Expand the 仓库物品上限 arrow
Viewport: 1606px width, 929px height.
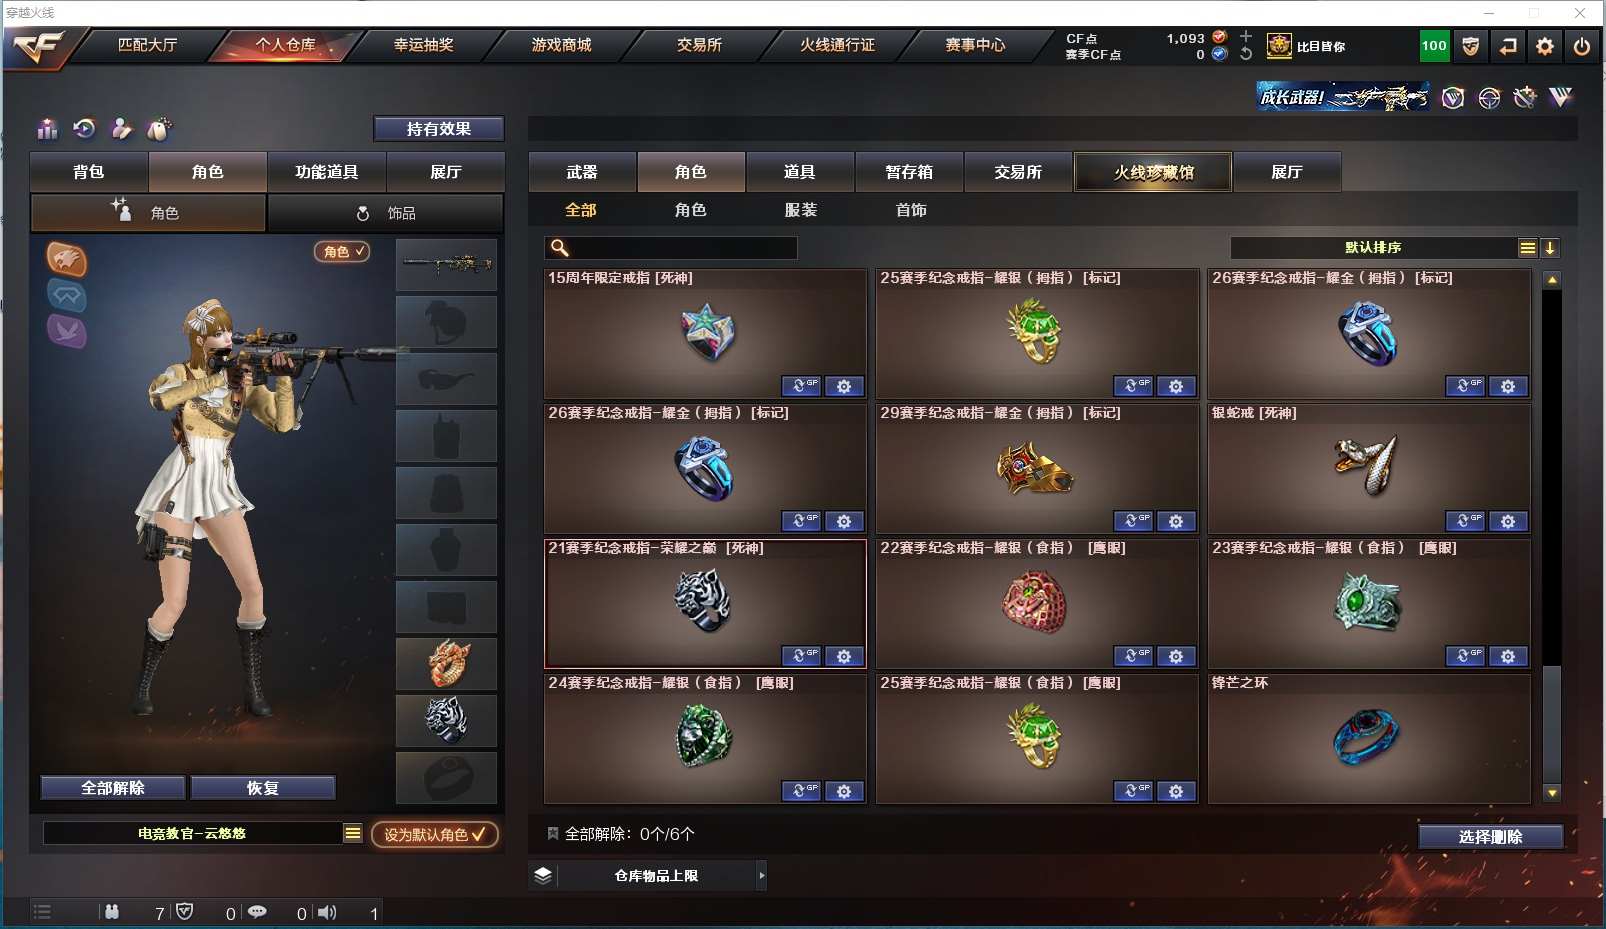click(762, 876)
